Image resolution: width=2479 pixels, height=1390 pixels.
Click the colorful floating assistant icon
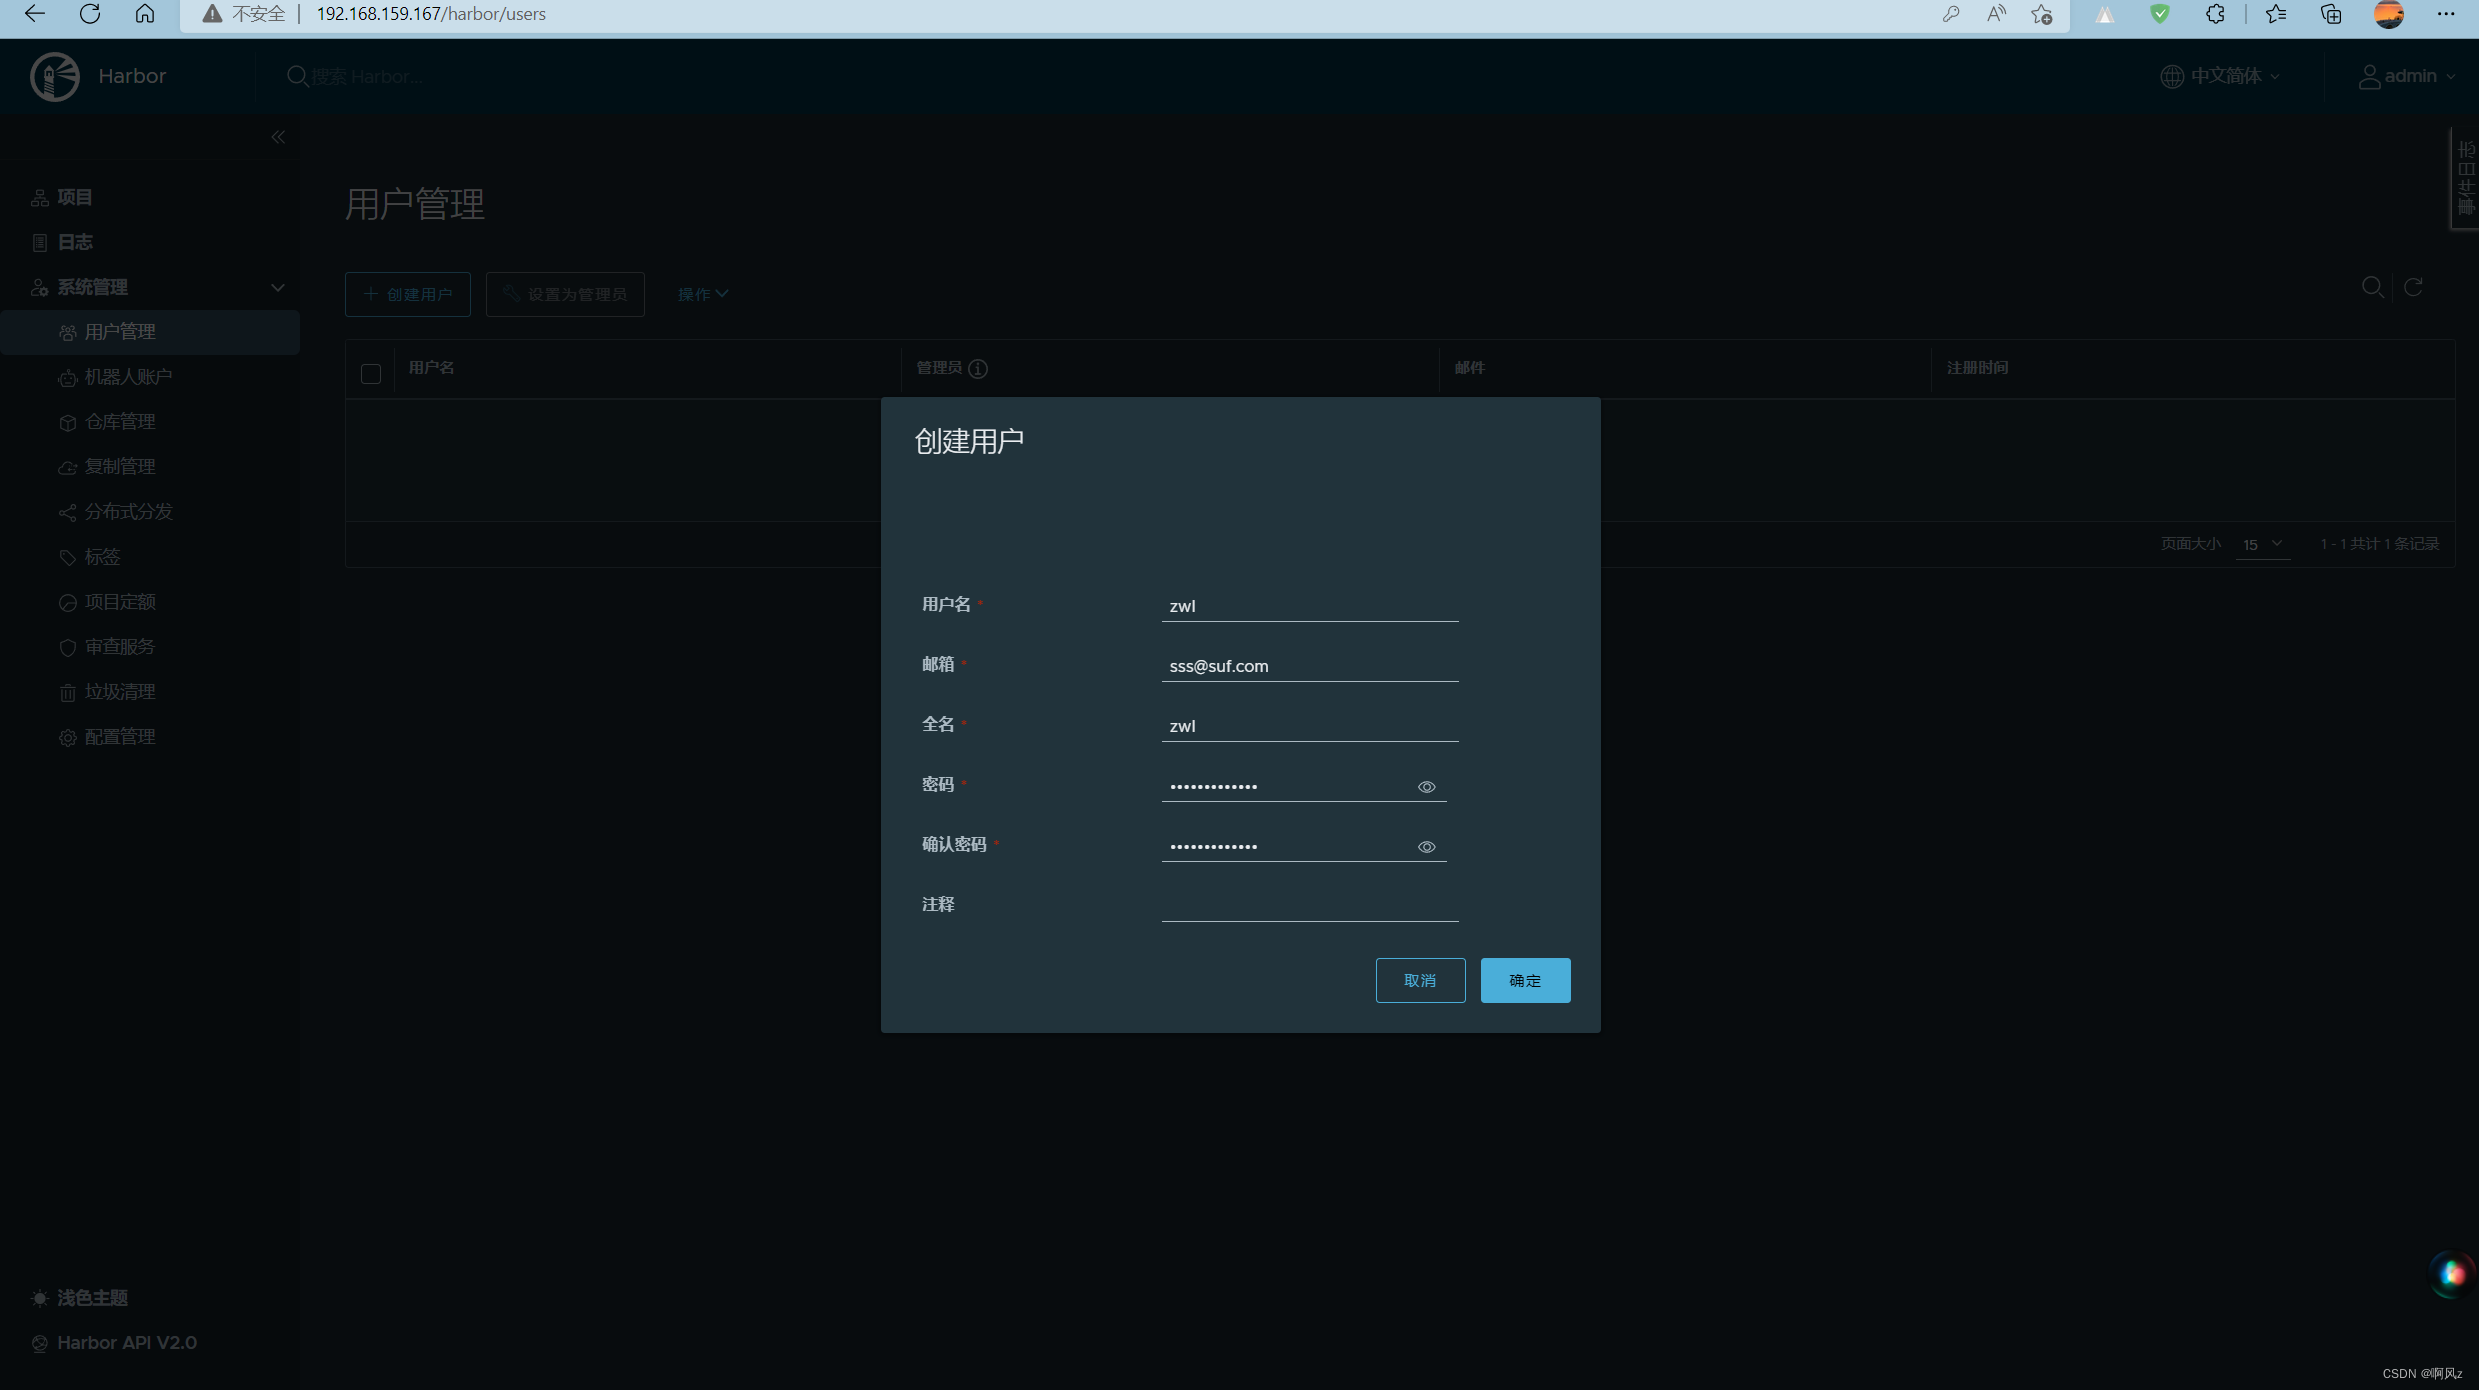pos(2451,1274)
